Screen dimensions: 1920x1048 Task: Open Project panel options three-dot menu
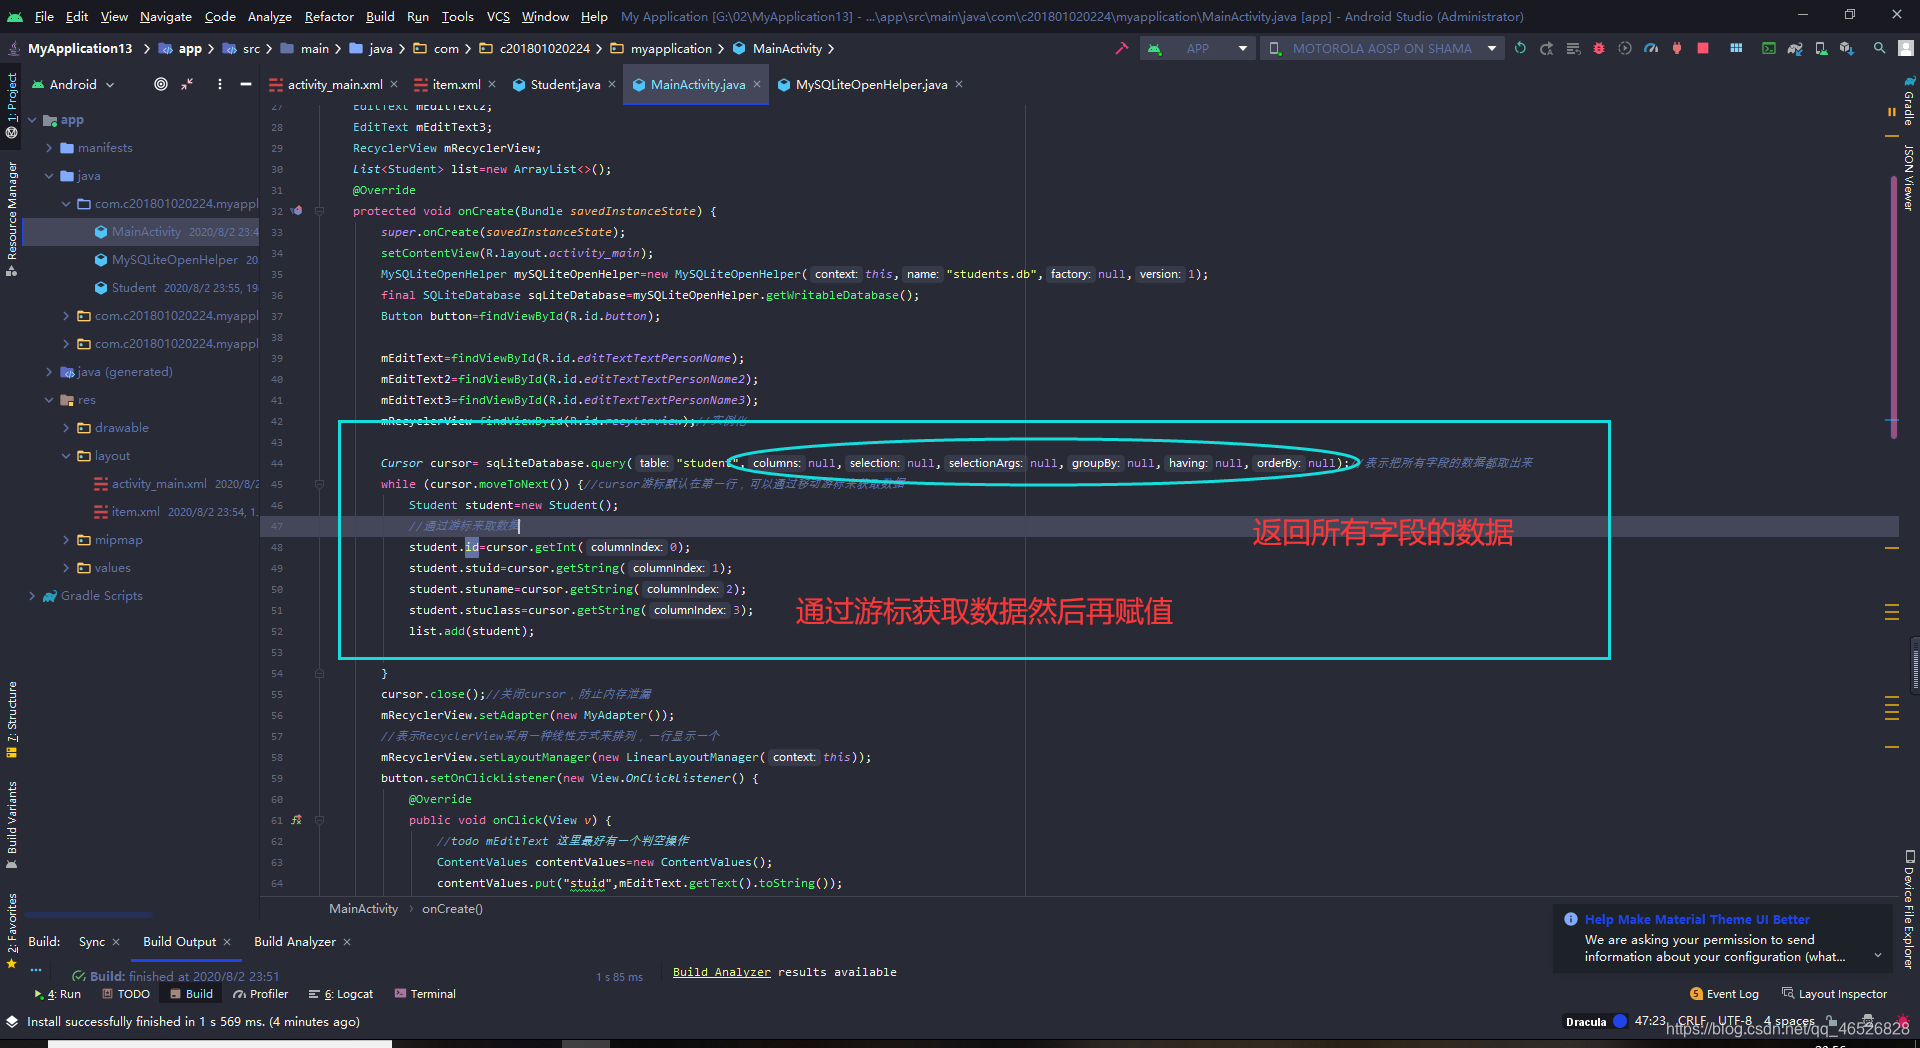tap(219, 84)
